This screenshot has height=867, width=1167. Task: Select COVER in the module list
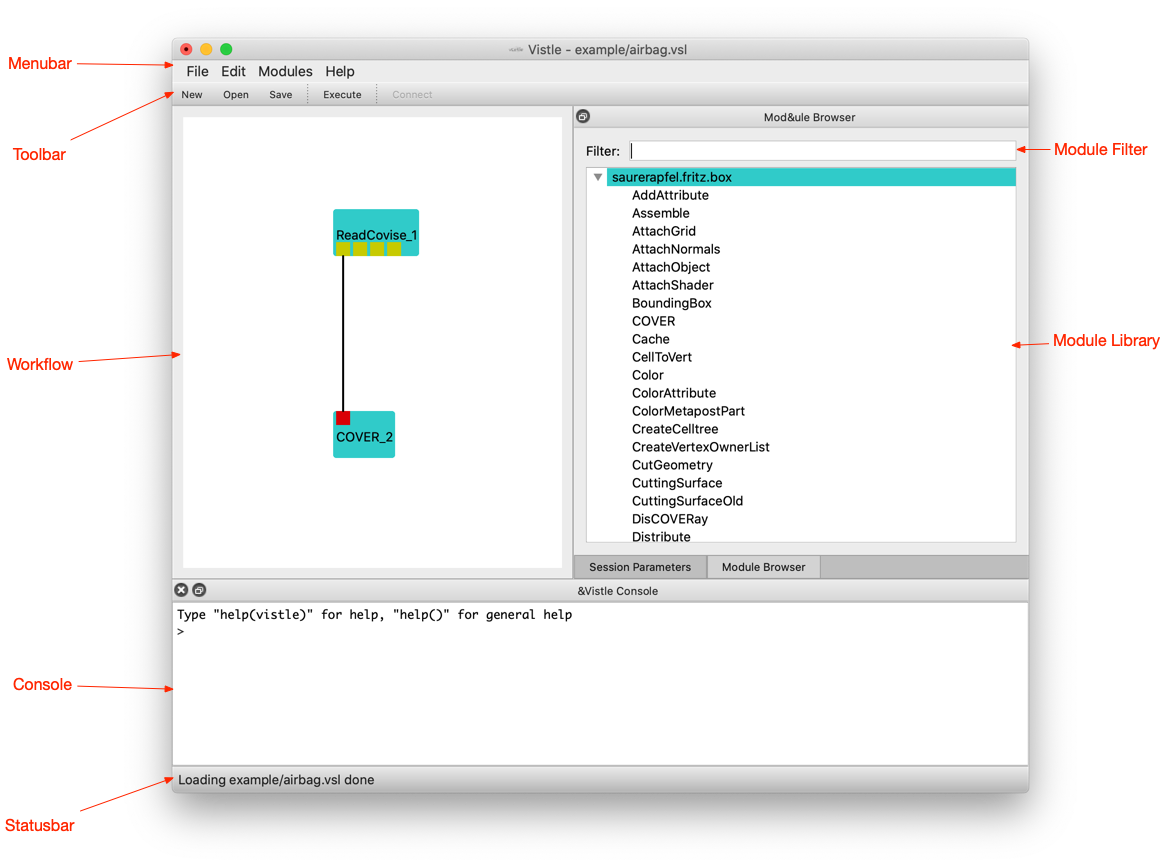653,321
